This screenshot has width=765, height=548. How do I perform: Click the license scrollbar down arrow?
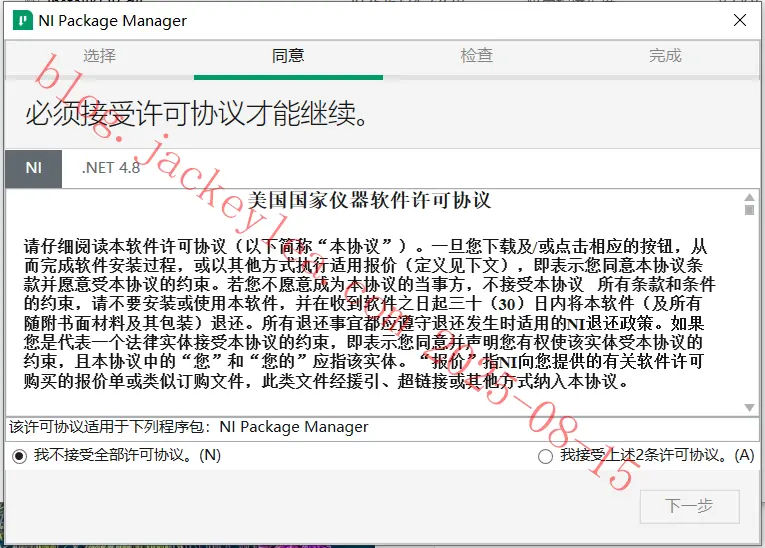tap(749, 407)
